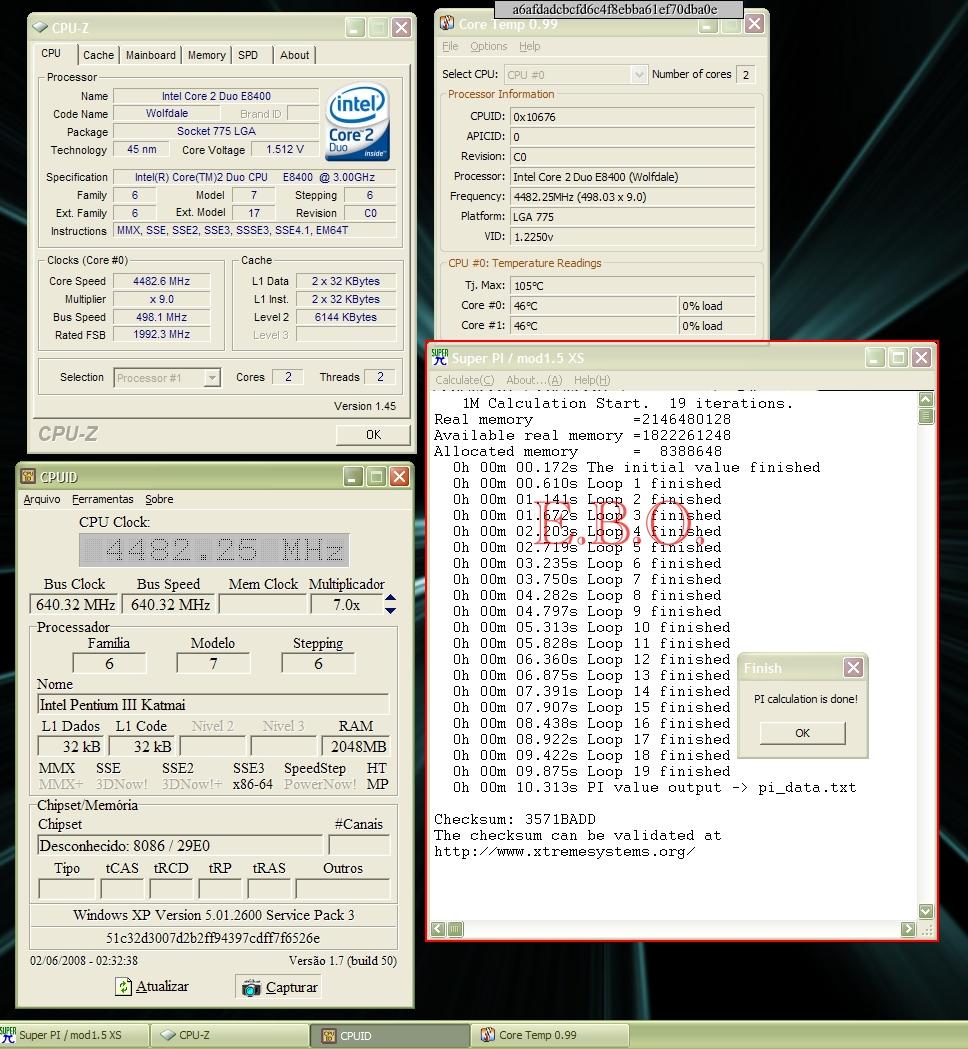Click the Intel Core 2 Duo logo
968x1049 pixels.
click(358, 122)
